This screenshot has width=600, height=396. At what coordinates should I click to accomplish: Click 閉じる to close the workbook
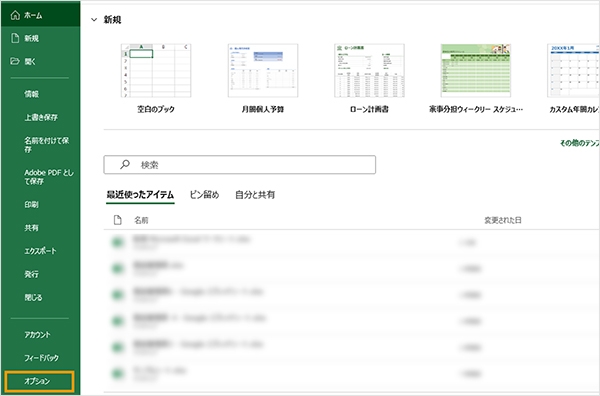point(33,297)
